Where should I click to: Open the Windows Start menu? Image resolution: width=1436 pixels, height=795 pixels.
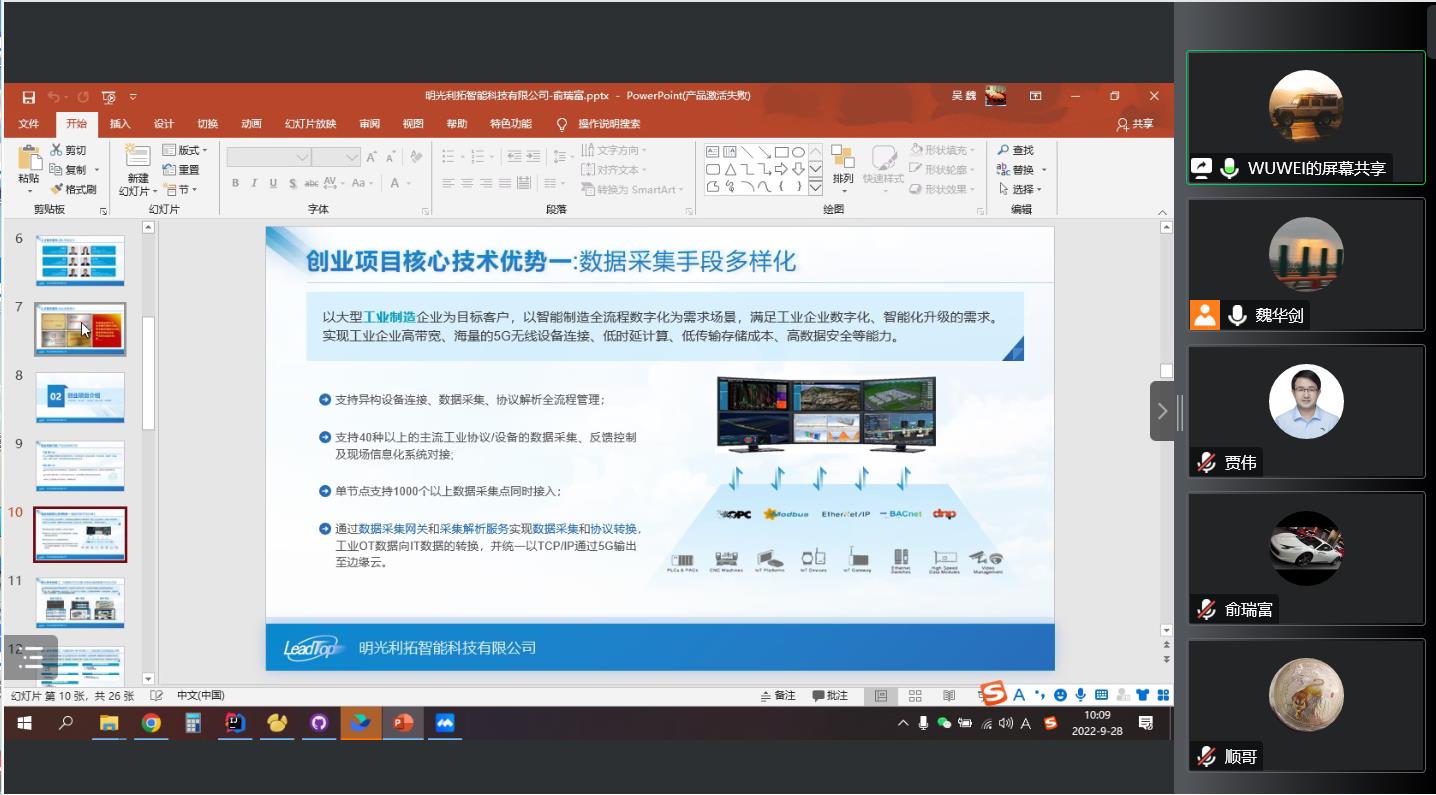pyautogui.click(x=24, y=723)
